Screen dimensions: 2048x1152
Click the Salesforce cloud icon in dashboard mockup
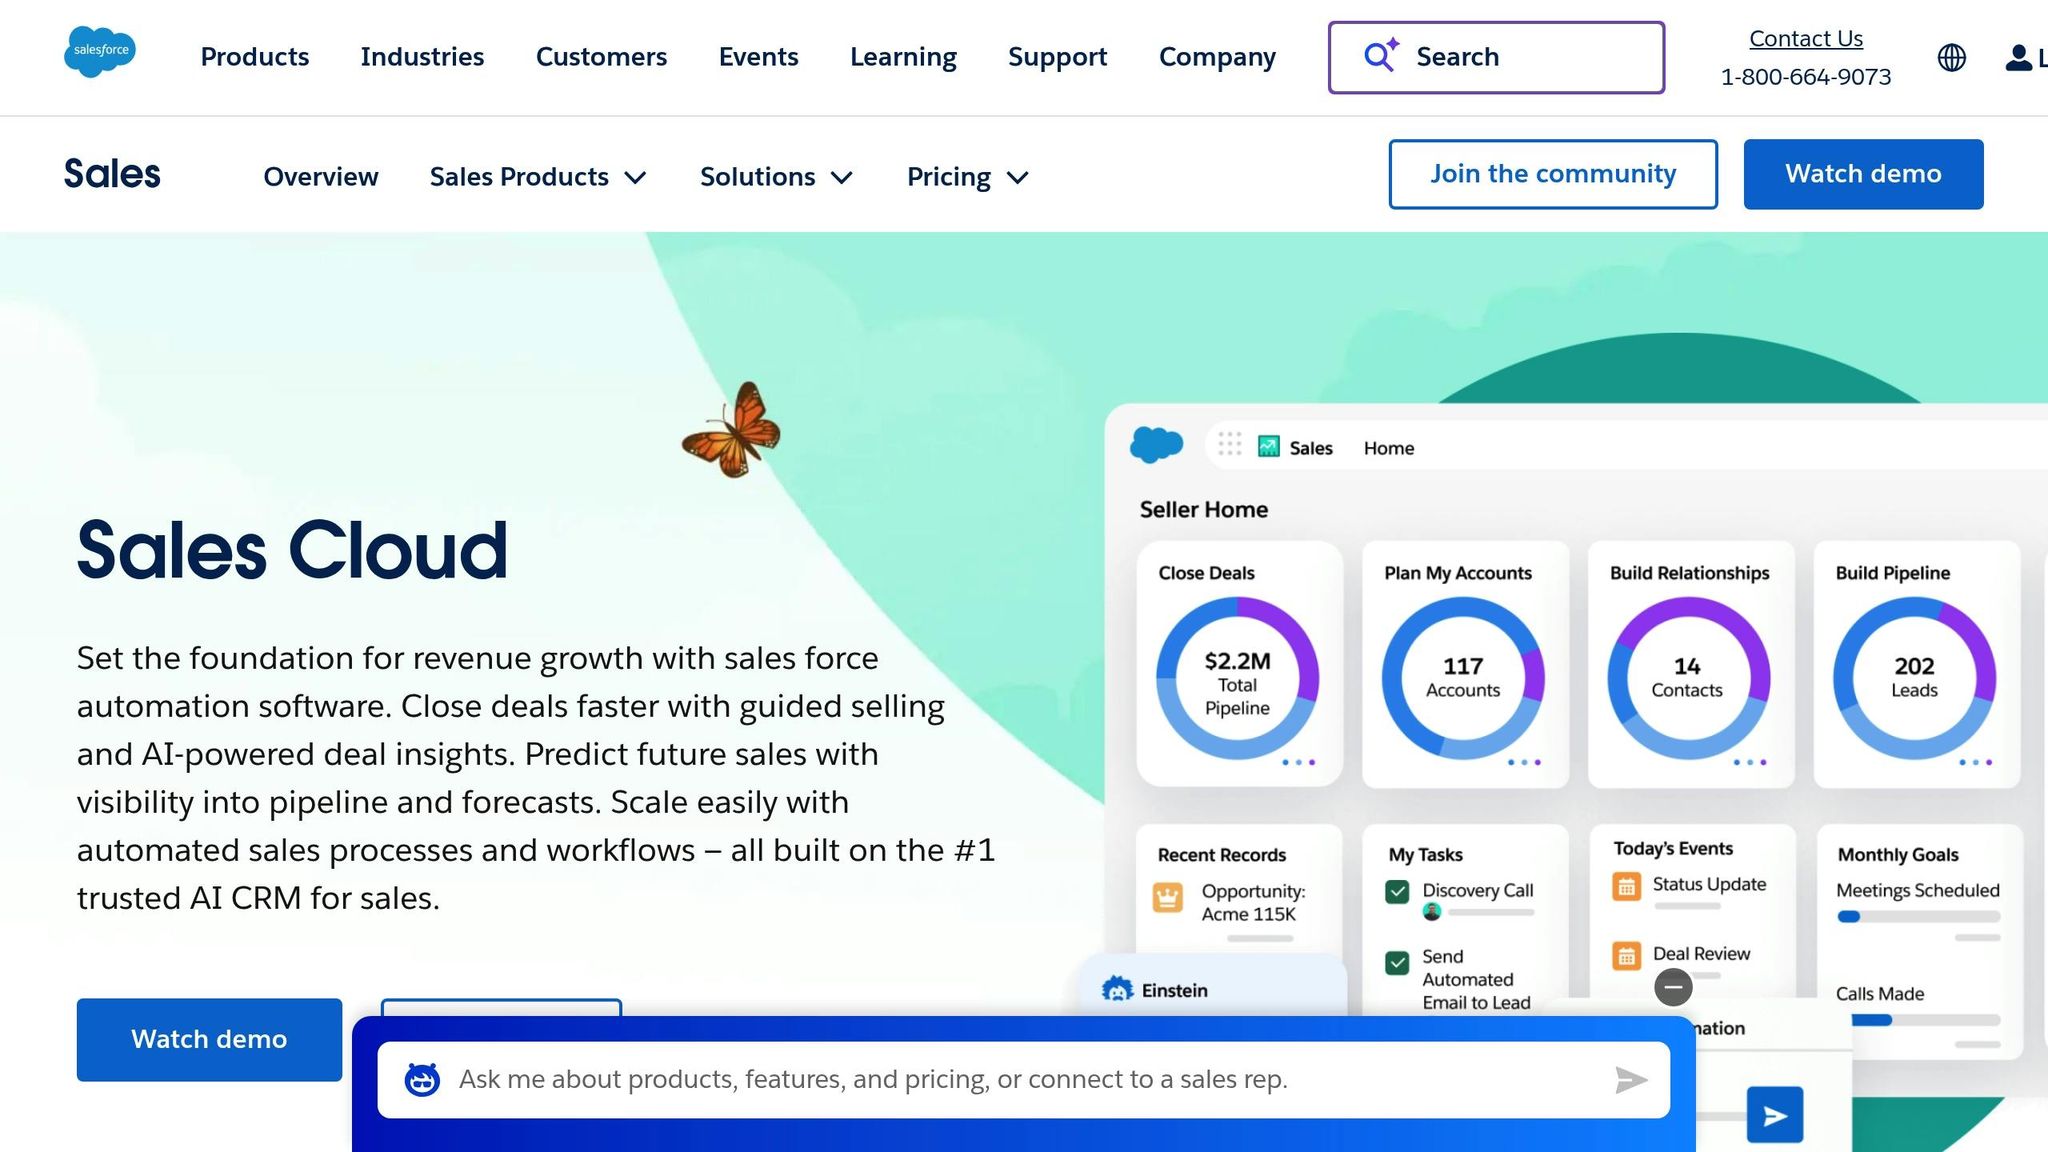(x=1156, y=444)
